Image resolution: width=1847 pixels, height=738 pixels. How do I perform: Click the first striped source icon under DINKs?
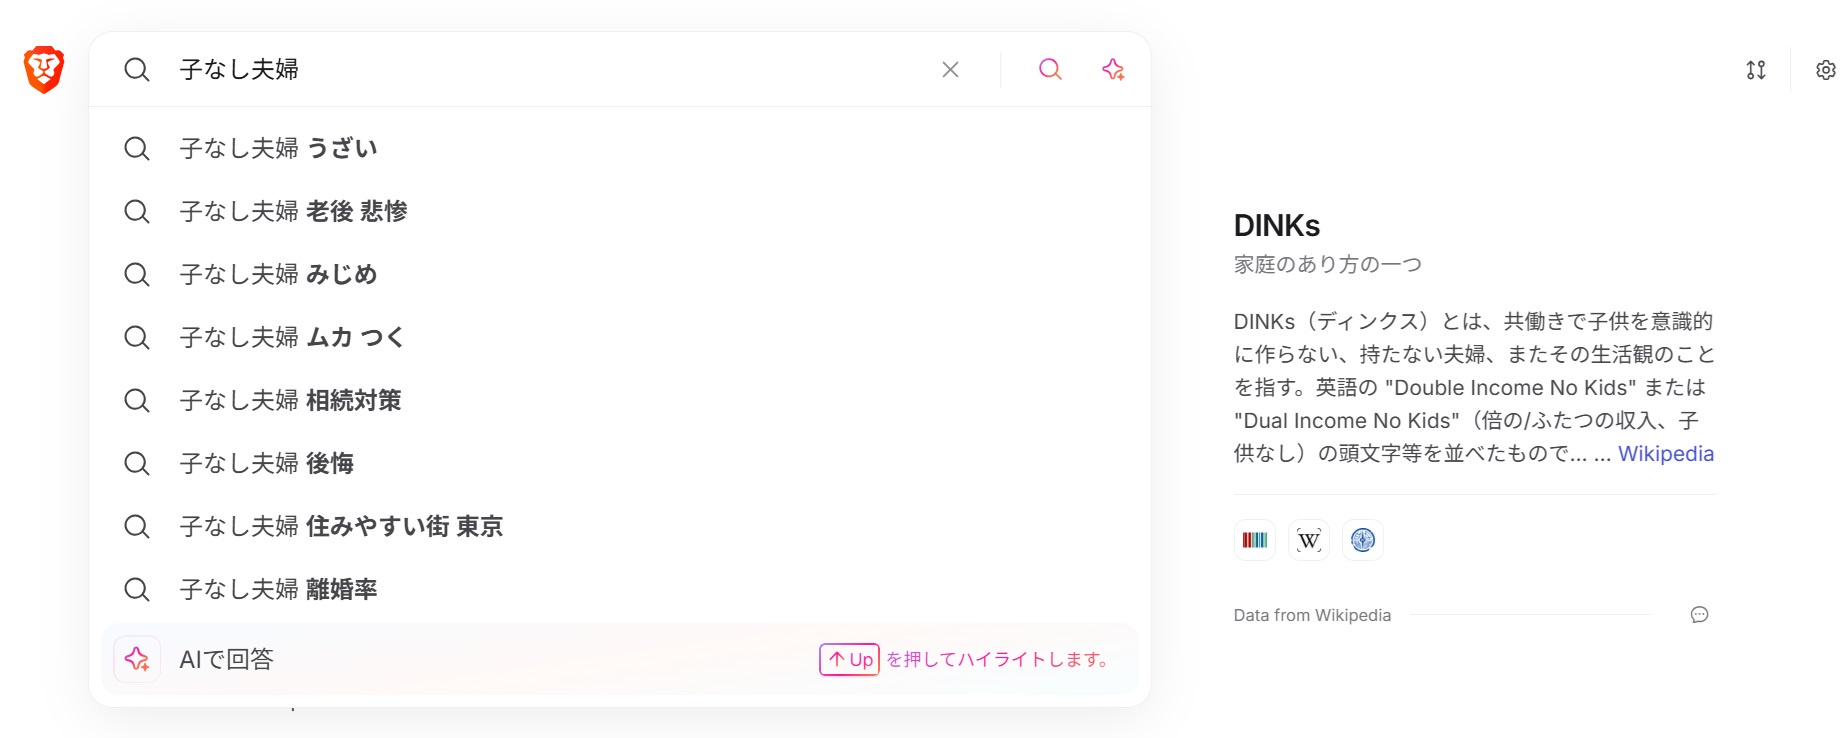coord(1254,540)
